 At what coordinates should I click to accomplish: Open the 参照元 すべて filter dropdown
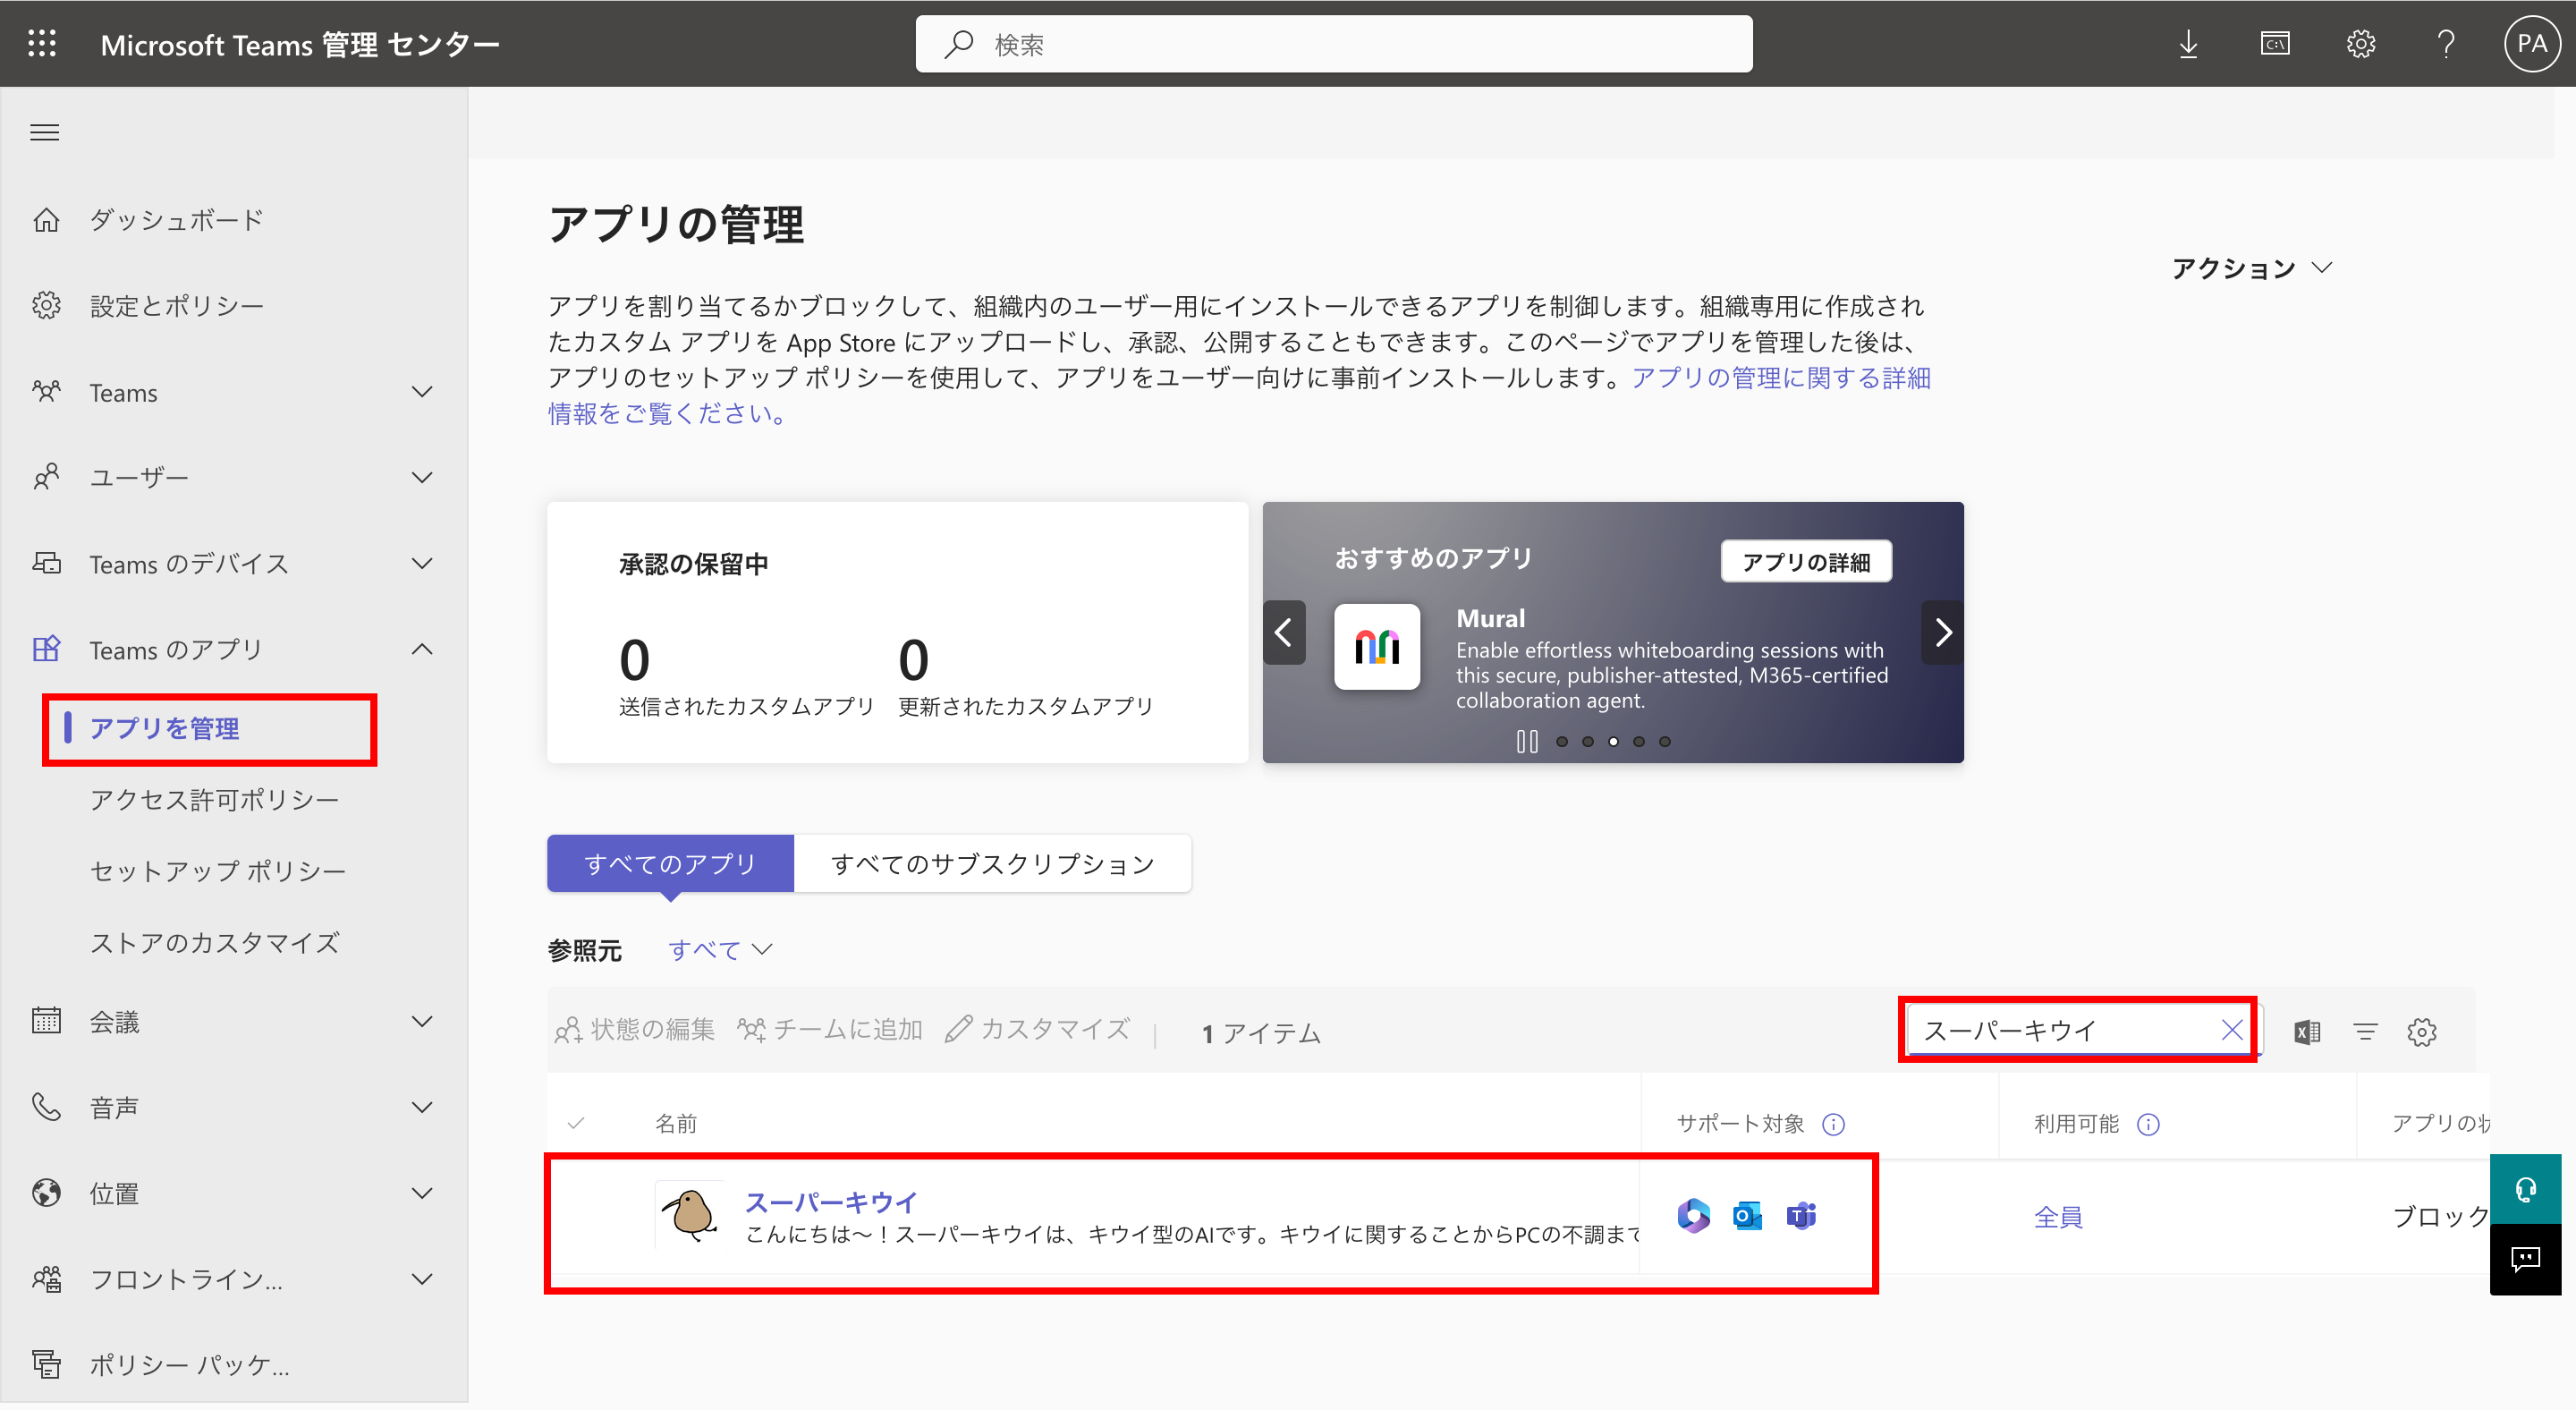point(720,949)
